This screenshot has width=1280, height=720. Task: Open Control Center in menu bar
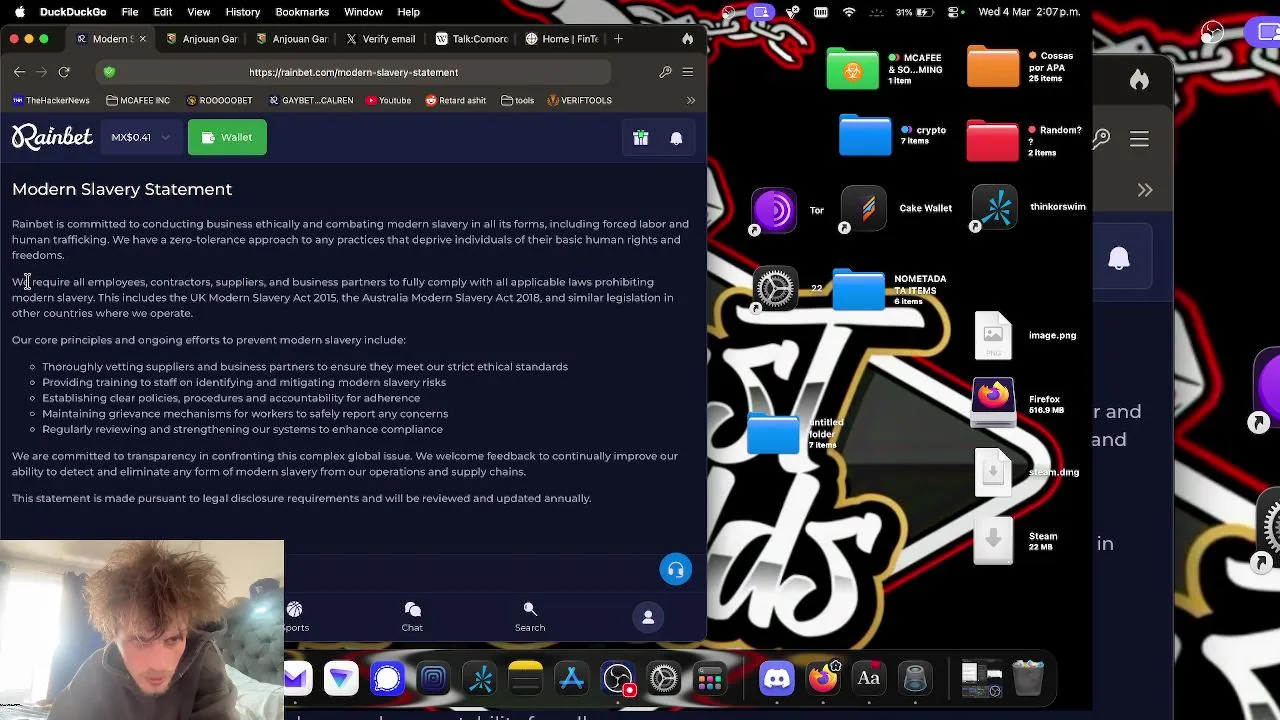pos(955,12)
